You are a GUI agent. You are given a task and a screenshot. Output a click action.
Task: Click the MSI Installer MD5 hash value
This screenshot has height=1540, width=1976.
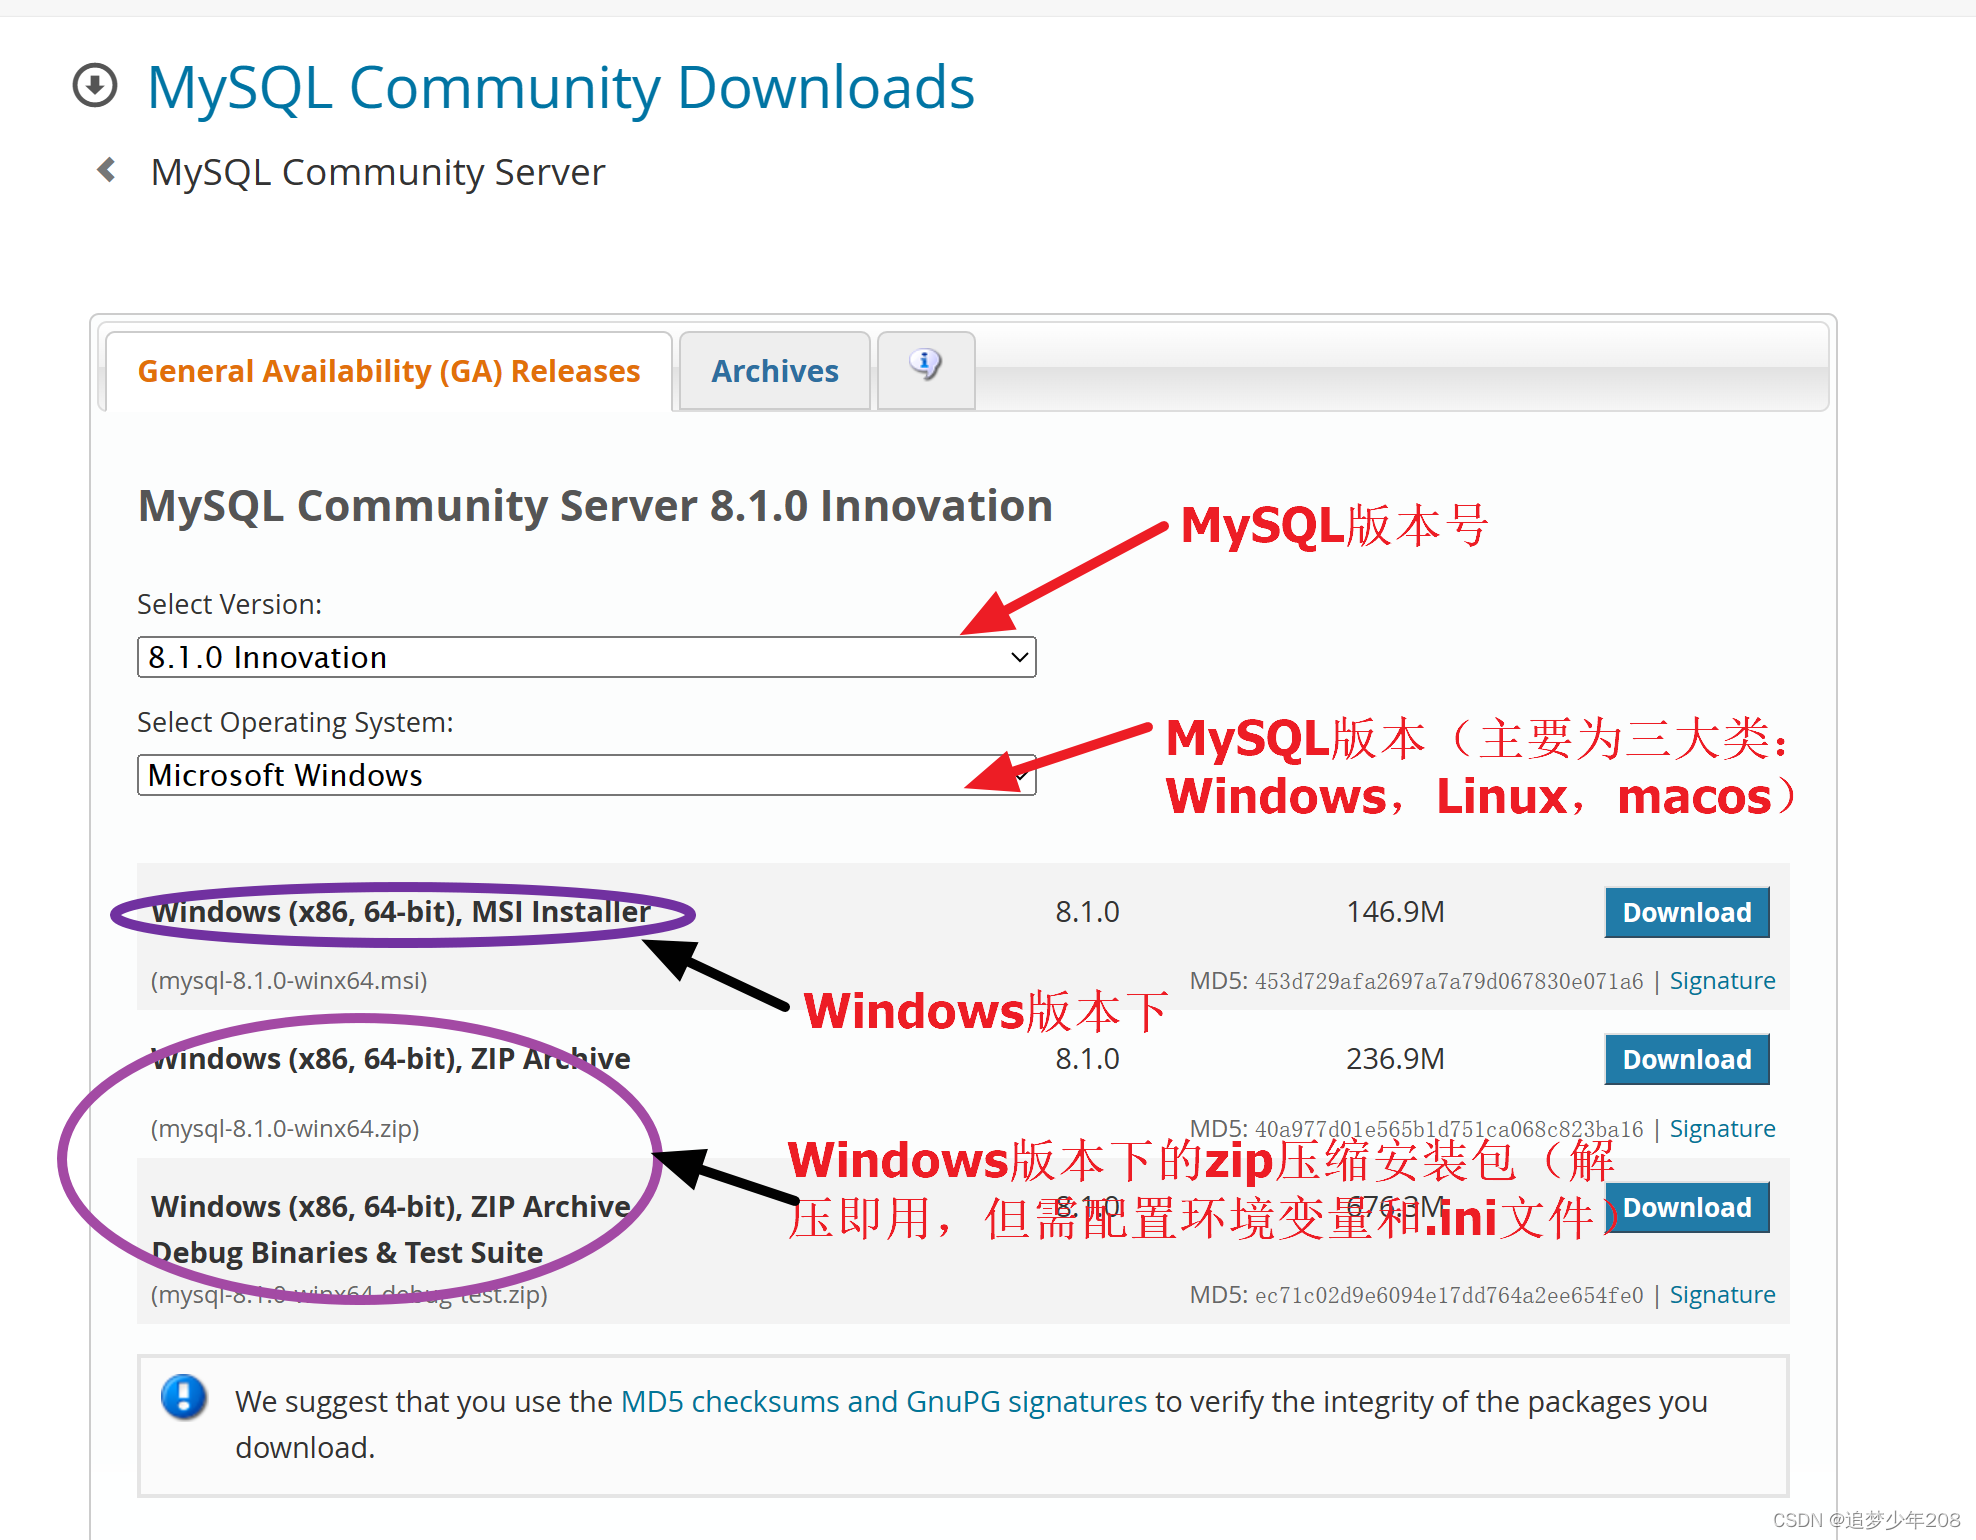[1448, 982]
